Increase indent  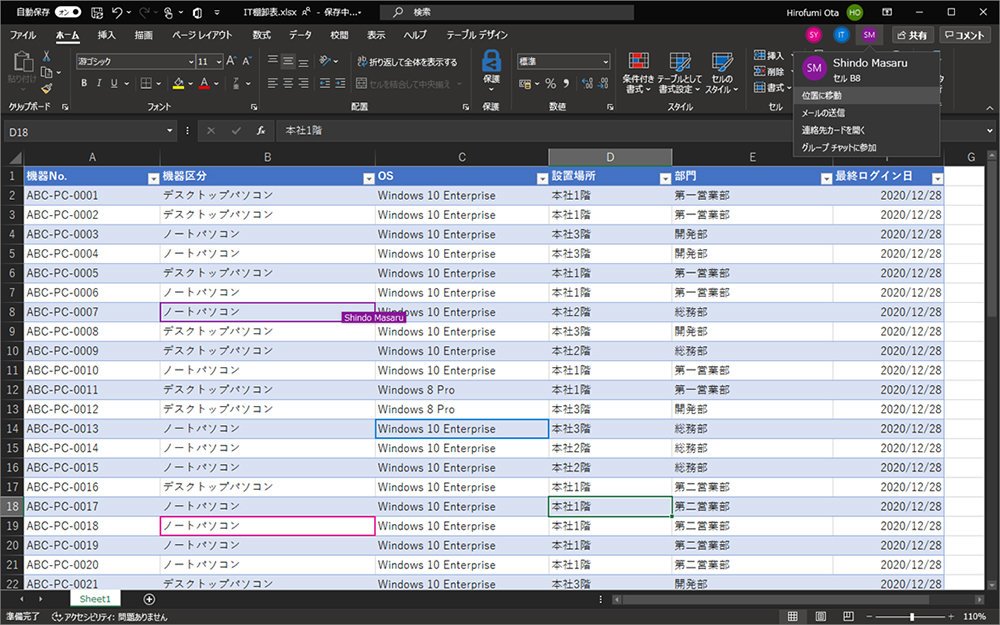click(341, 83)
